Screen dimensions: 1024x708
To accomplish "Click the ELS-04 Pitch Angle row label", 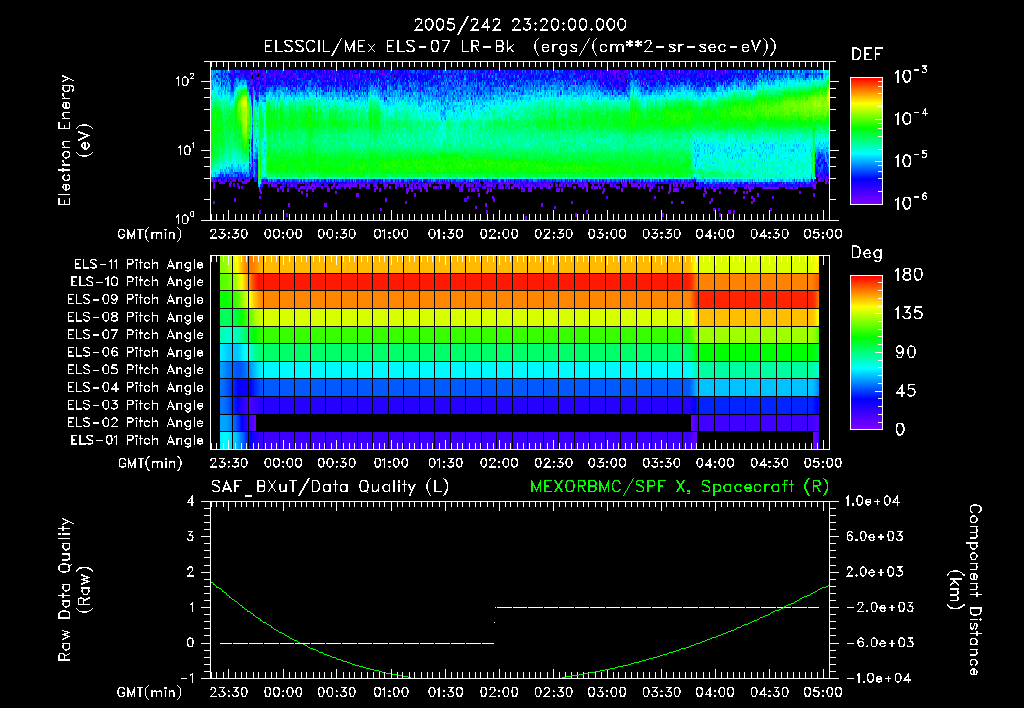I will point(136,387).
